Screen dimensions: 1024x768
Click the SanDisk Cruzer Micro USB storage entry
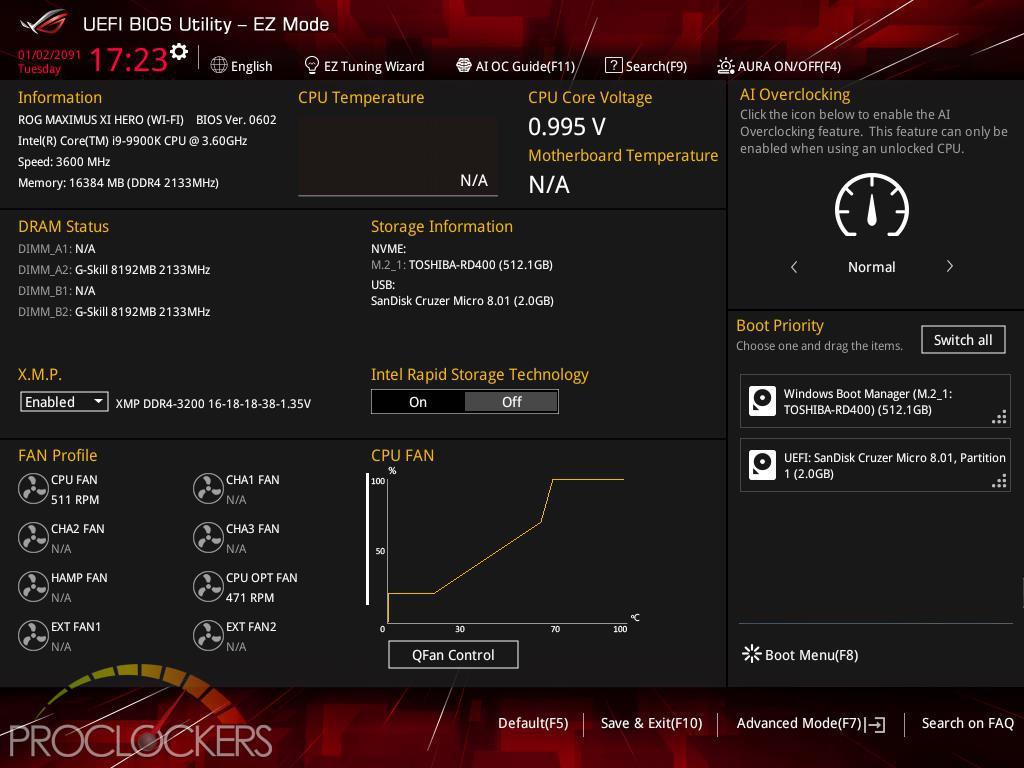tap(462, 300)
